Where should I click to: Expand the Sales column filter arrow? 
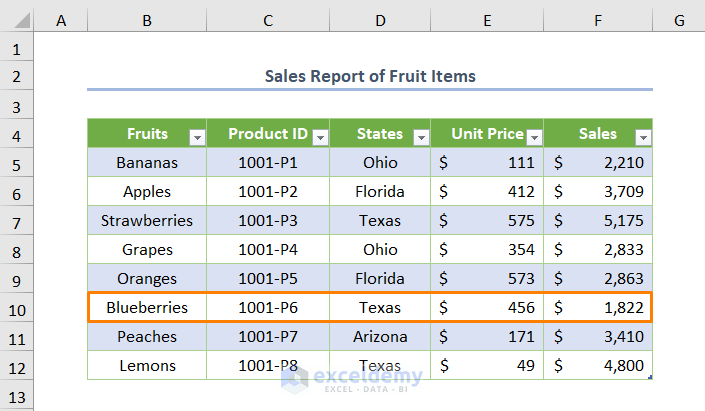643,137
